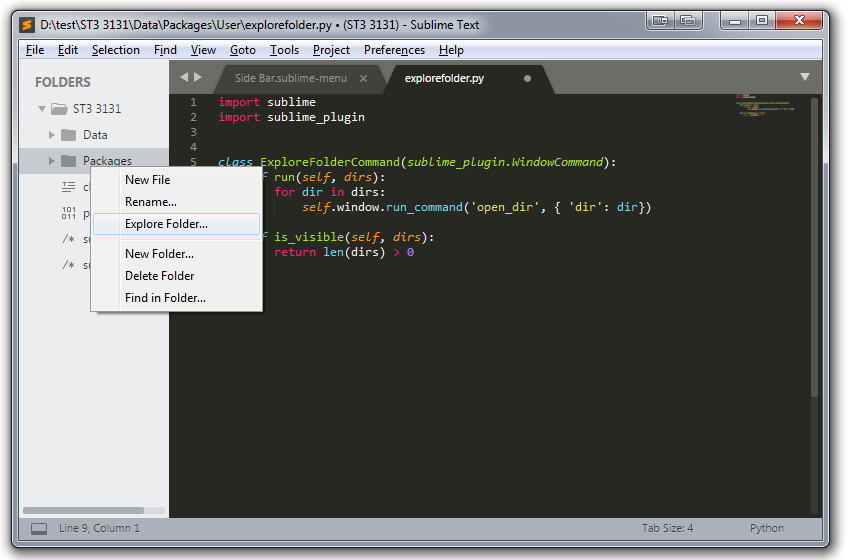Click the unsaved dot on explorefolder.py tab
This screenshot has height=560, width=849.
point(527,79)
